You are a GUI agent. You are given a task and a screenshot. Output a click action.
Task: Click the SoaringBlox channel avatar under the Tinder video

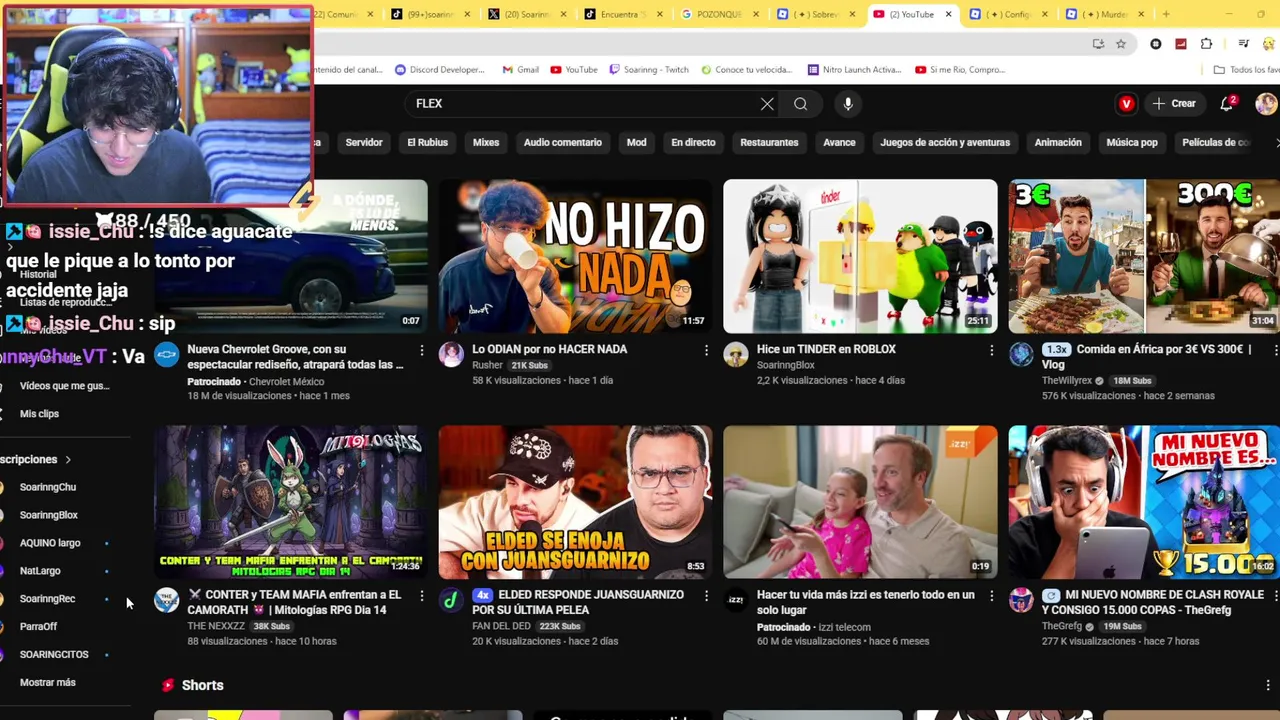coord(736,354)
